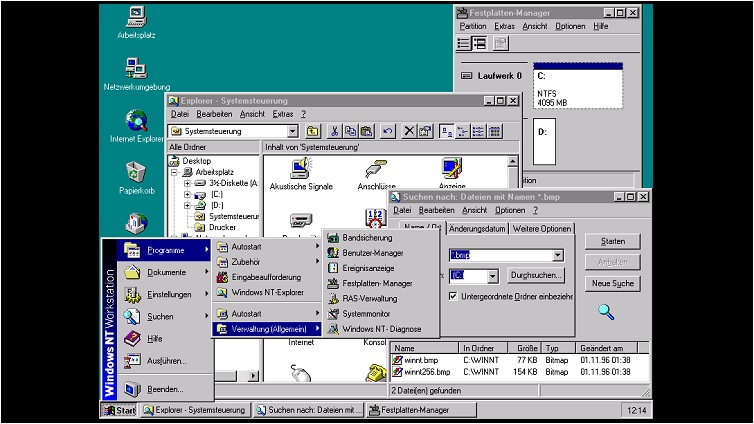
Task: Select Festplatten-Manager in the Verwaltung submenu
Action: pos(377,283)
